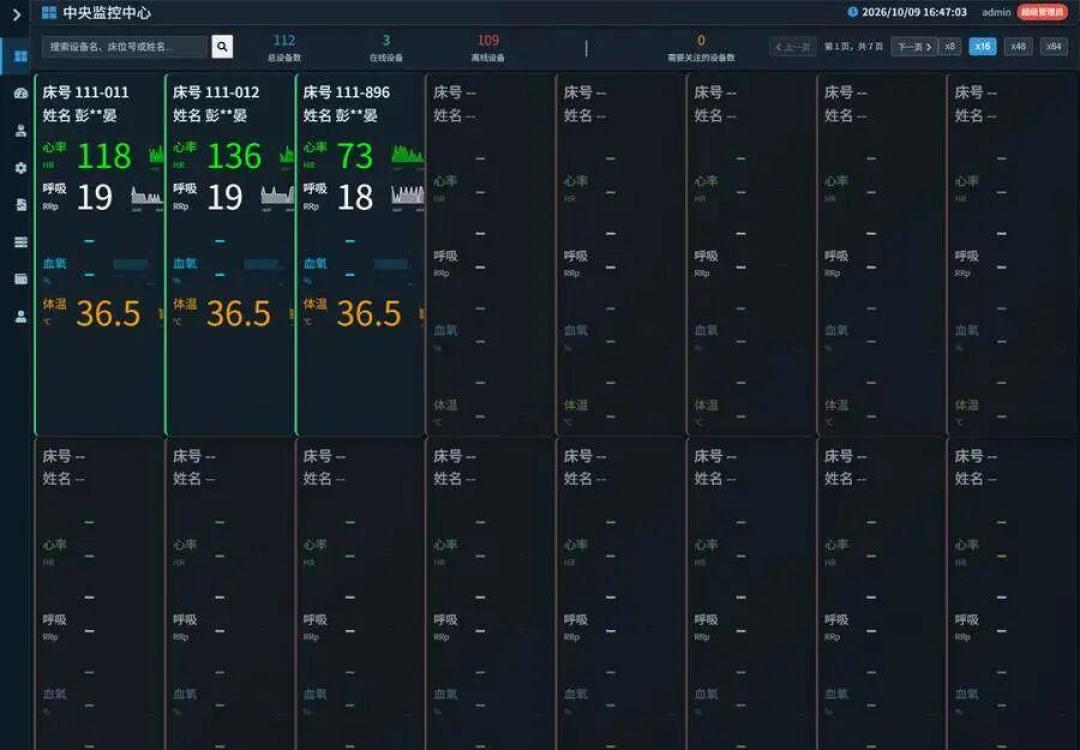Click the admin username
The image size is (1080, 750).
996,12
